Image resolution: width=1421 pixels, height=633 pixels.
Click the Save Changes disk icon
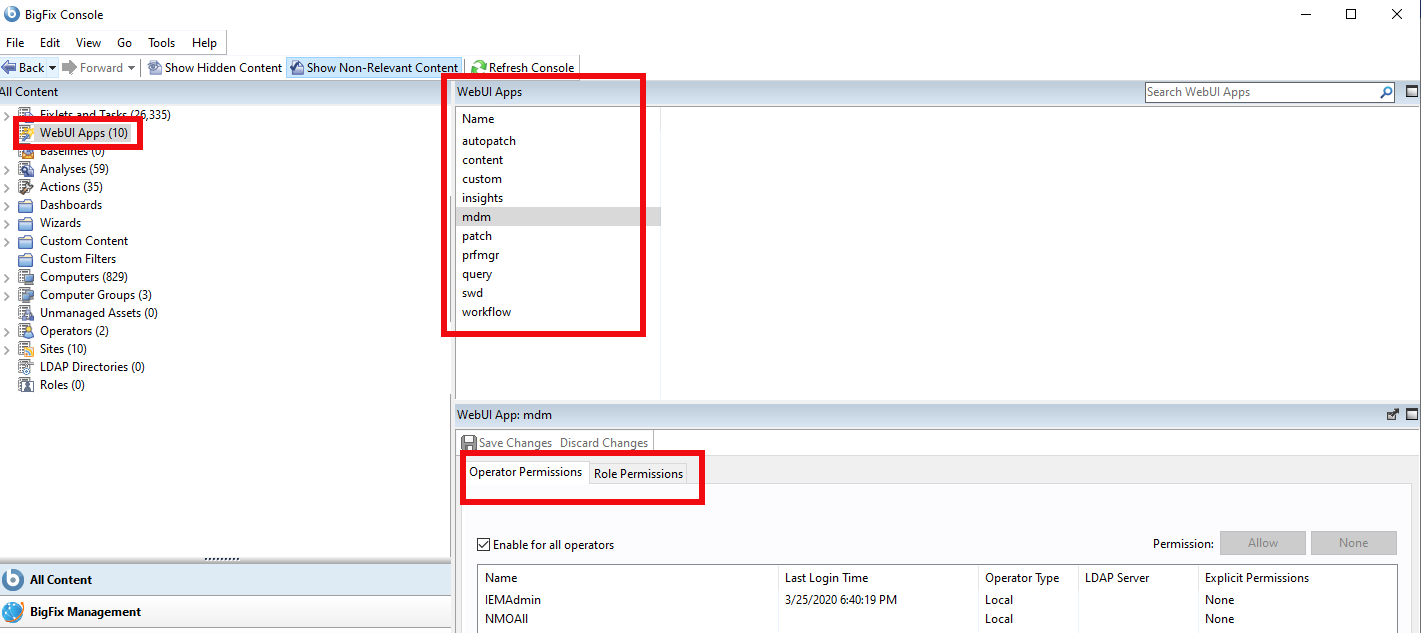click(x=470, y=442)
